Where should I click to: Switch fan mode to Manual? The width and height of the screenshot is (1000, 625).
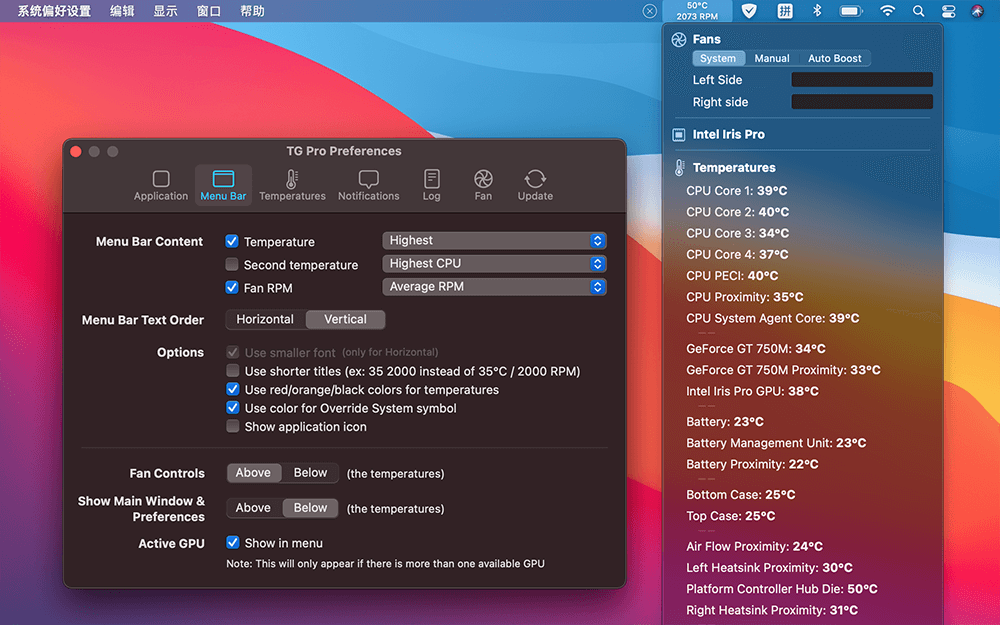pyautogui.click(x=772, y=58)
